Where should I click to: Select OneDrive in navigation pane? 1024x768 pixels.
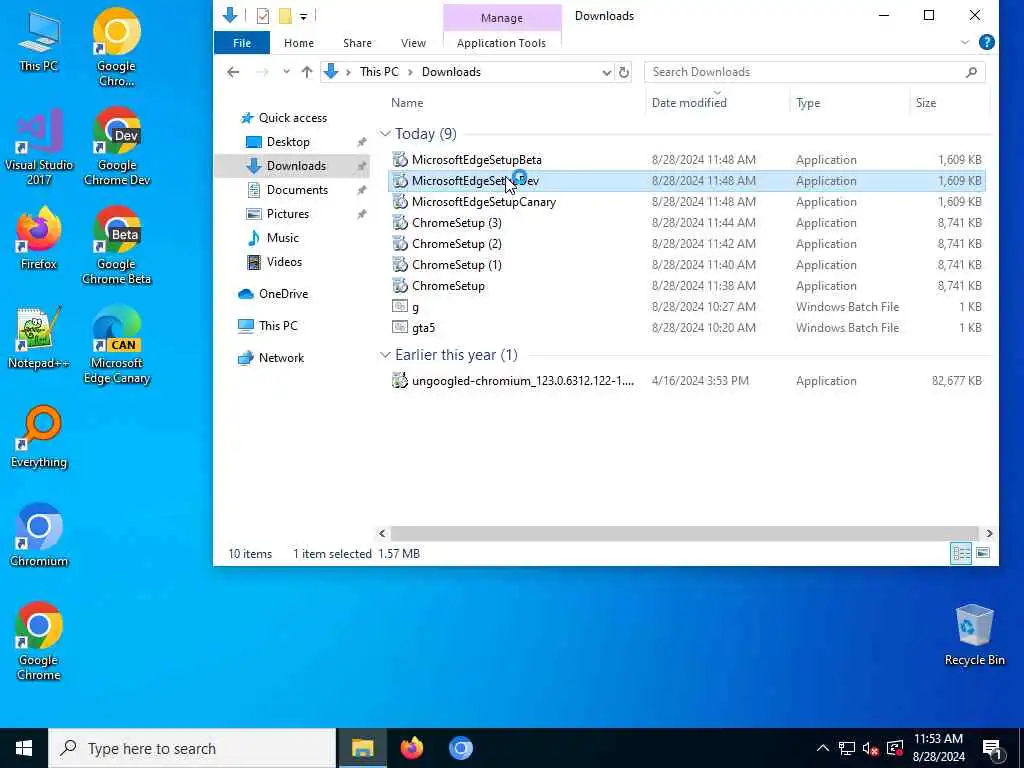(x=283, y=294)
